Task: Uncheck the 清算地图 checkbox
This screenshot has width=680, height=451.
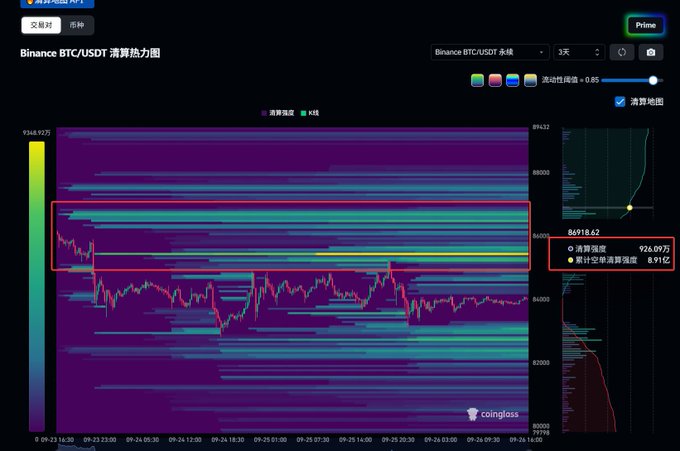Action: coord(620,101)
